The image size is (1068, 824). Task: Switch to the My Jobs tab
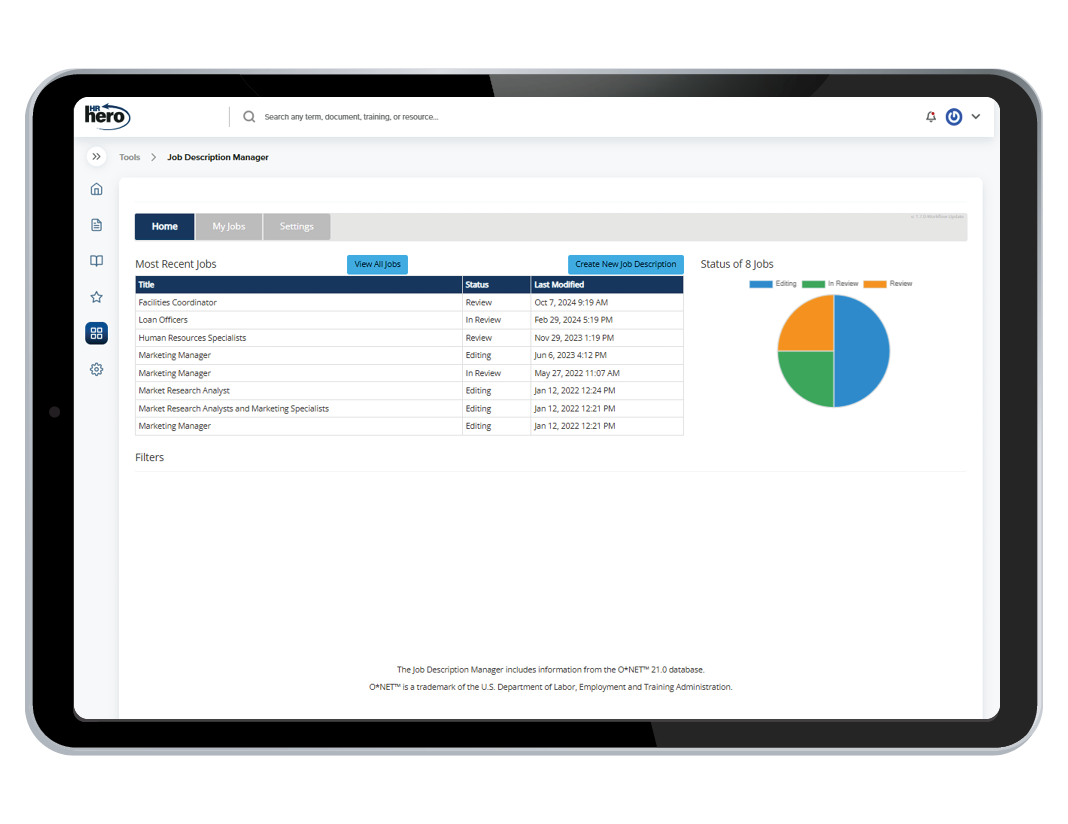tap(228, 227)
